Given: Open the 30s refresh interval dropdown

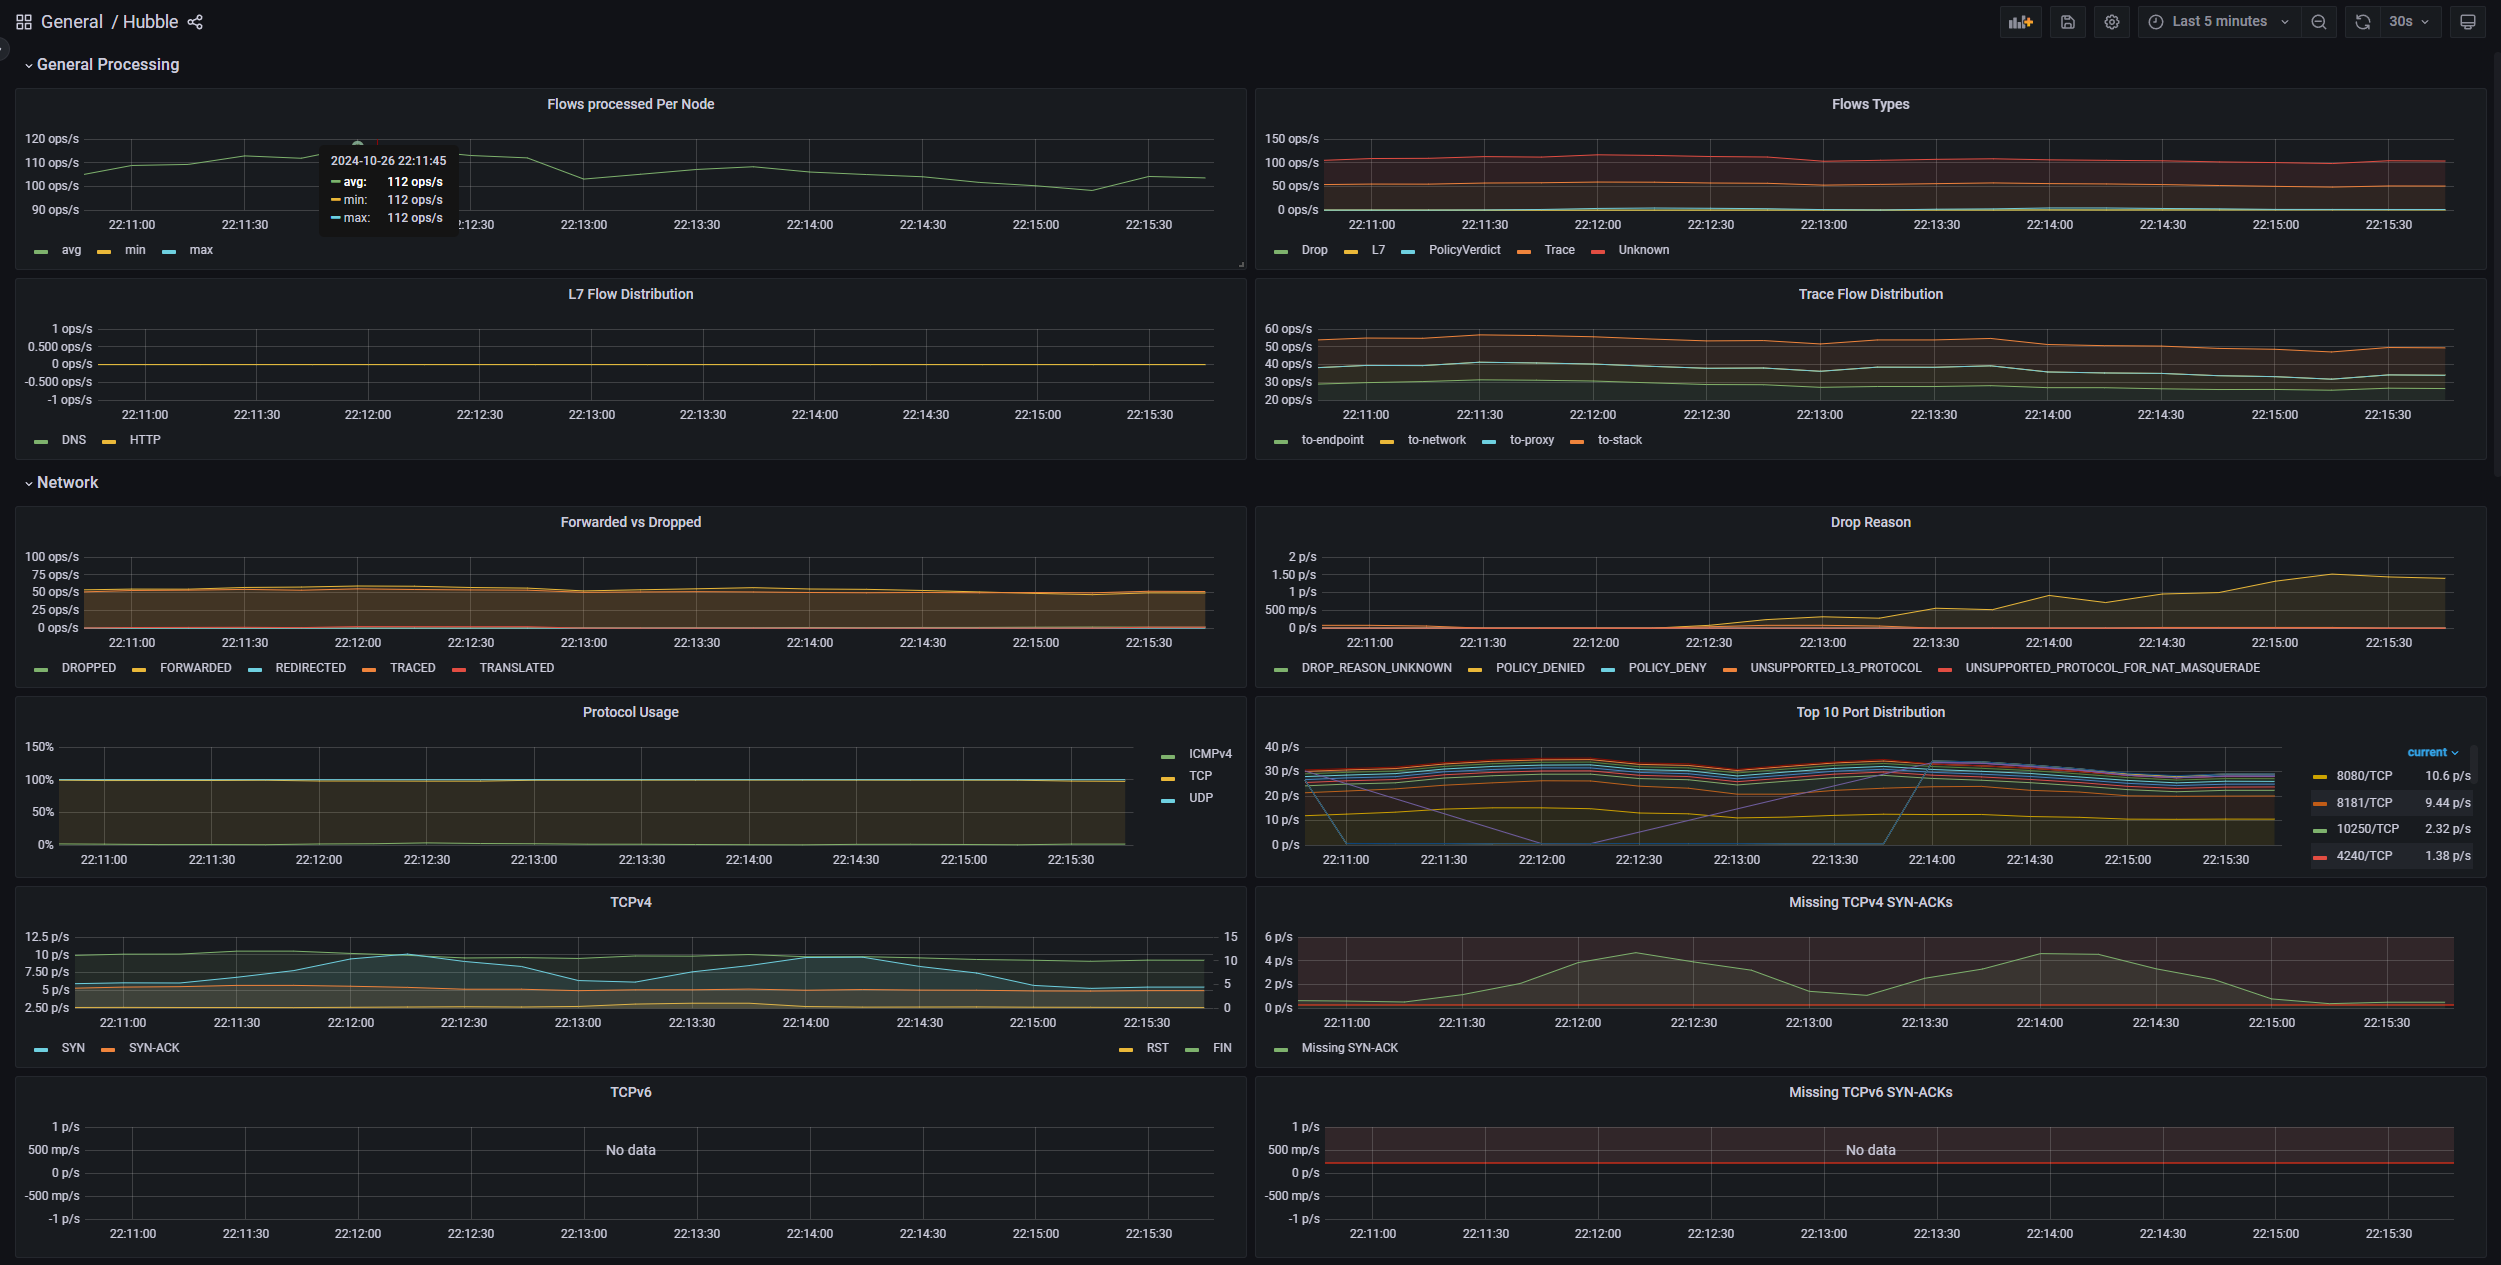Looking at the screenshot, I should [x=2408, y=22].
